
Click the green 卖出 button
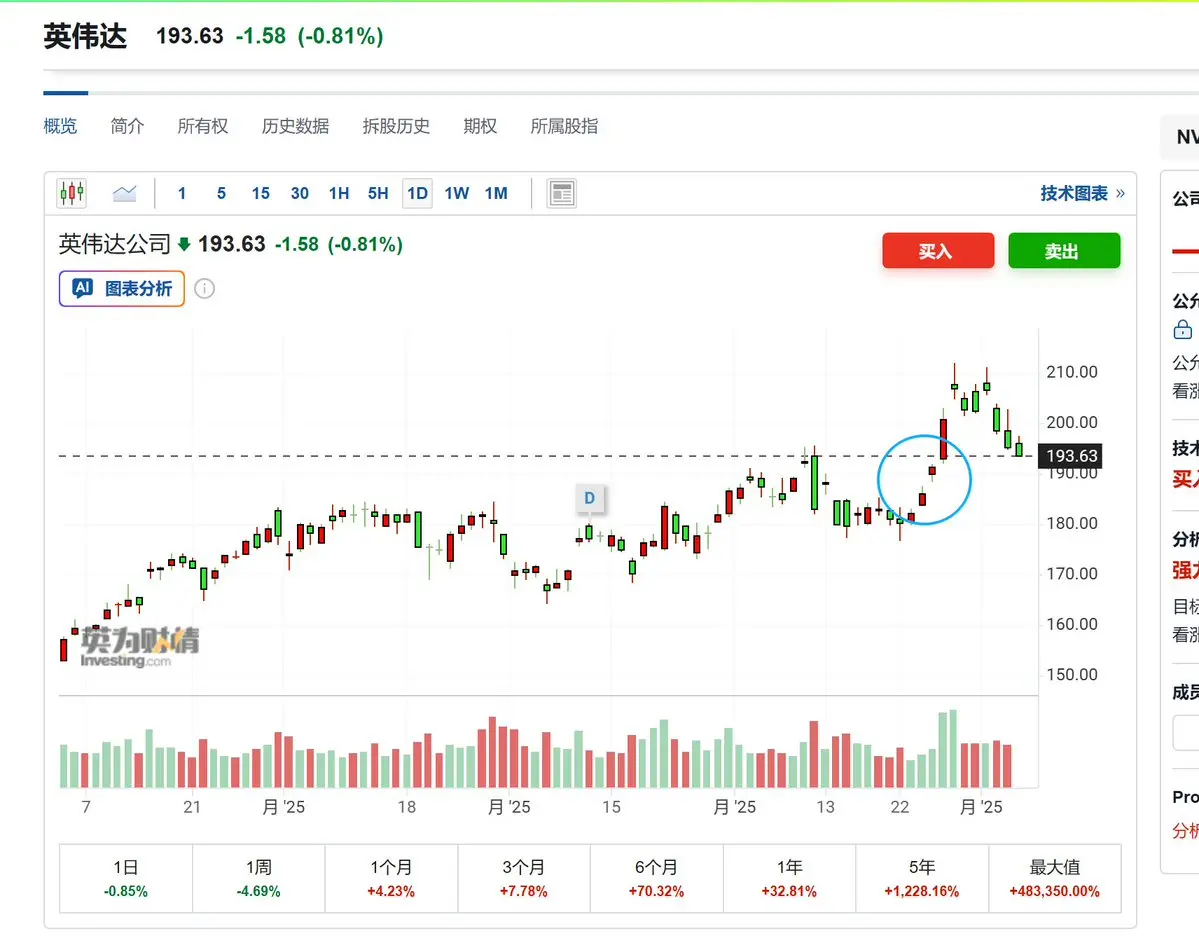click(1064, 251)
